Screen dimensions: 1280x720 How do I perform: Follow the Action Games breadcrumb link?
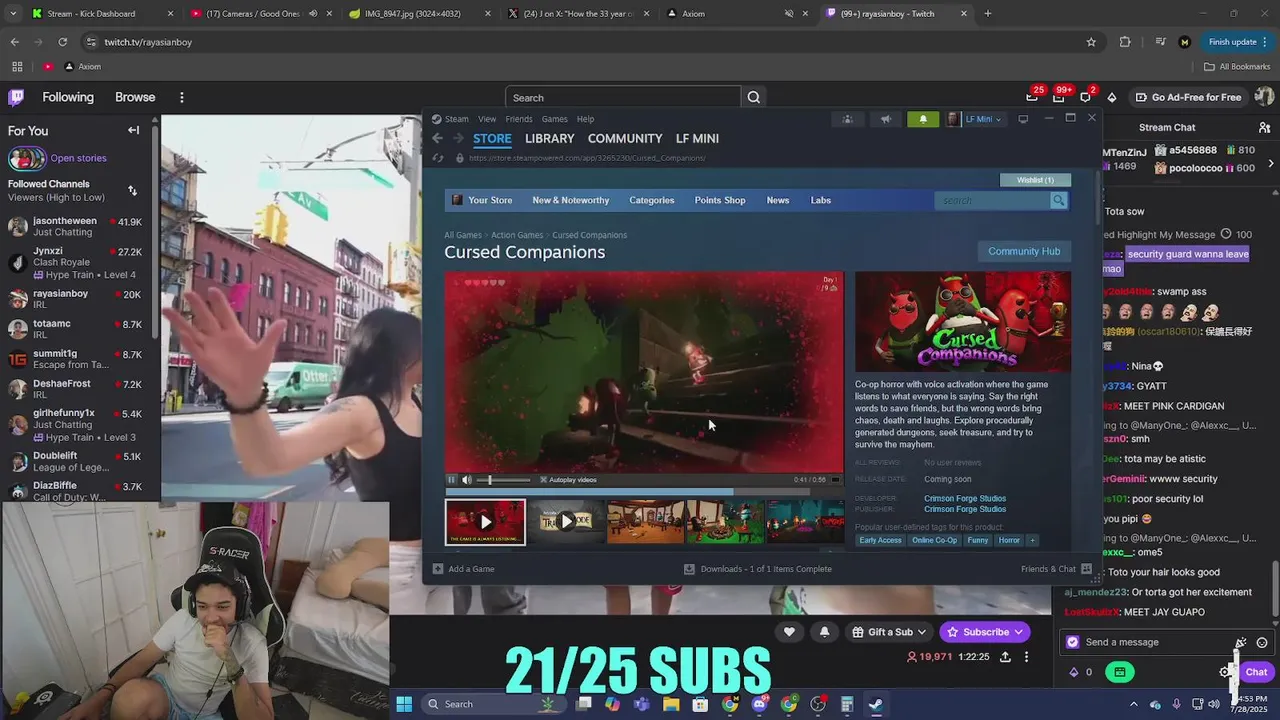coord(517,235)
